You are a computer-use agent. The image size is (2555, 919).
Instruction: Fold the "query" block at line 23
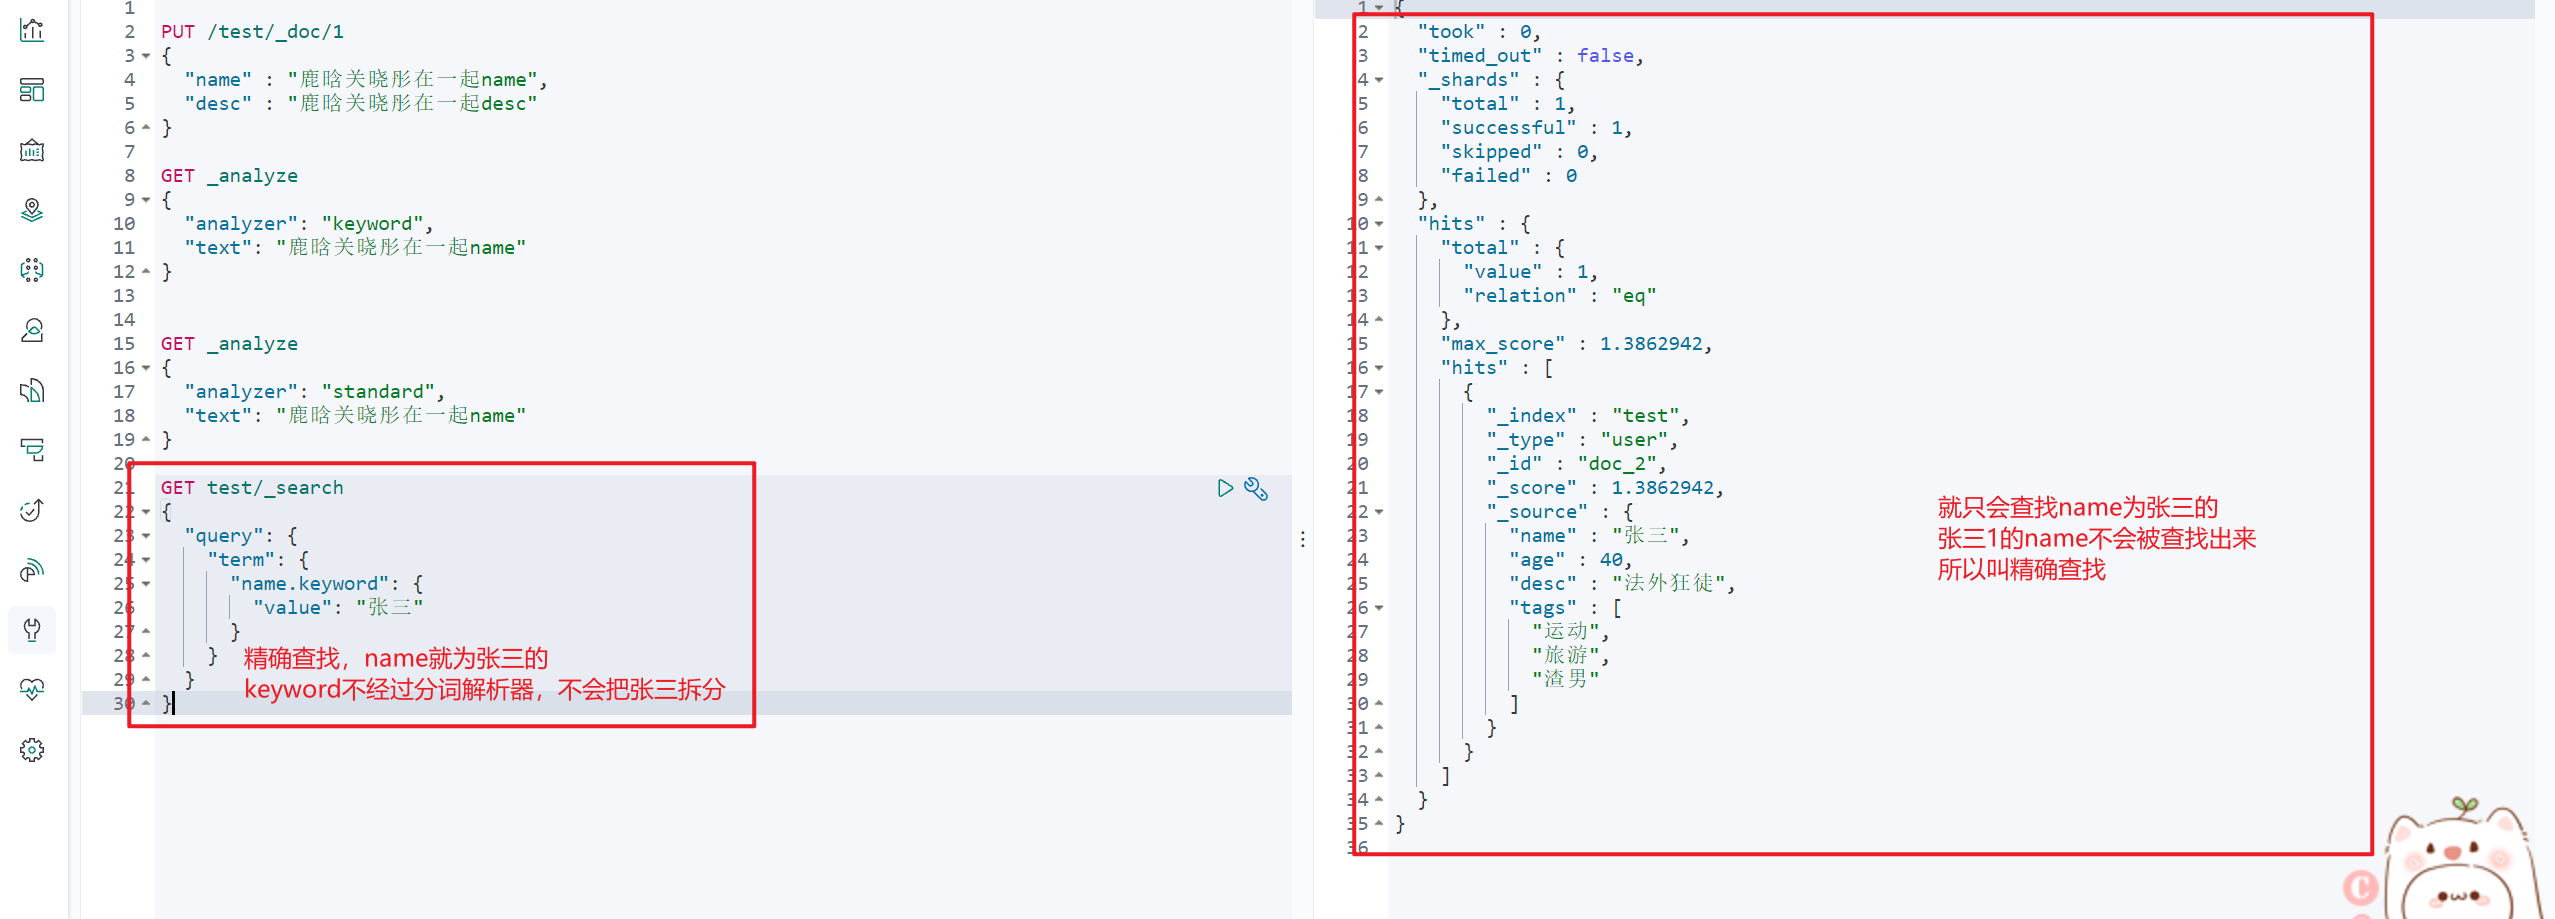pos(146,536)
